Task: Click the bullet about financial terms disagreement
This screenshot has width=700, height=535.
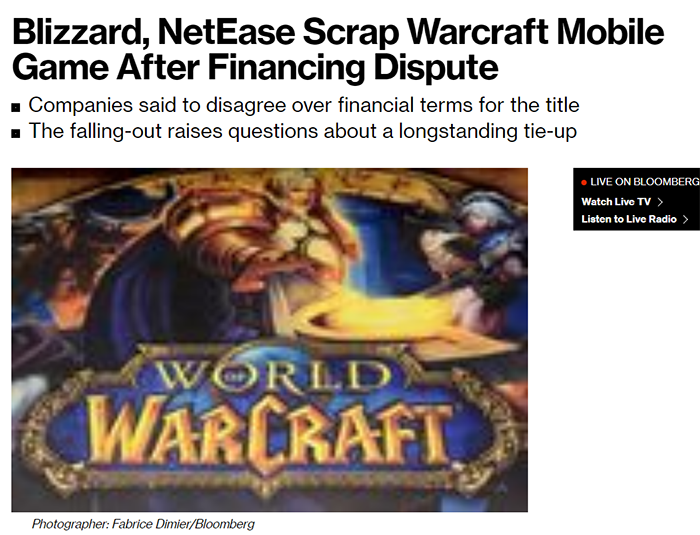Action: (304, 105)
